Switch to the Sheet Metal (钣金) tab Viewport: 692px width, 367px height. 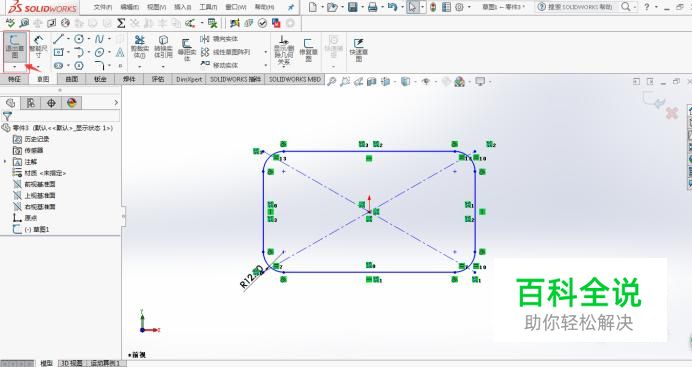pyautogui.click(x=100, y=79)
